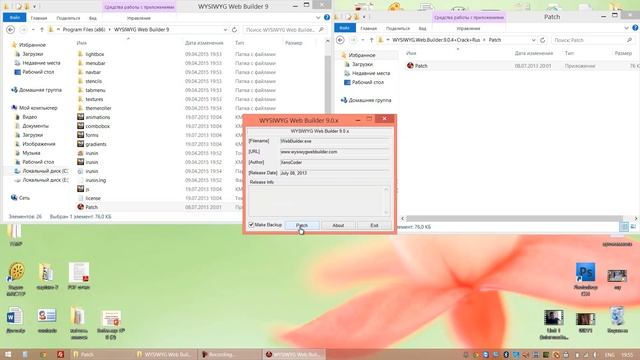The width and height of the screenshot is (640, 360).
Task: Click the Release Info text area scrollbar
Action: (x=386, y=201)
